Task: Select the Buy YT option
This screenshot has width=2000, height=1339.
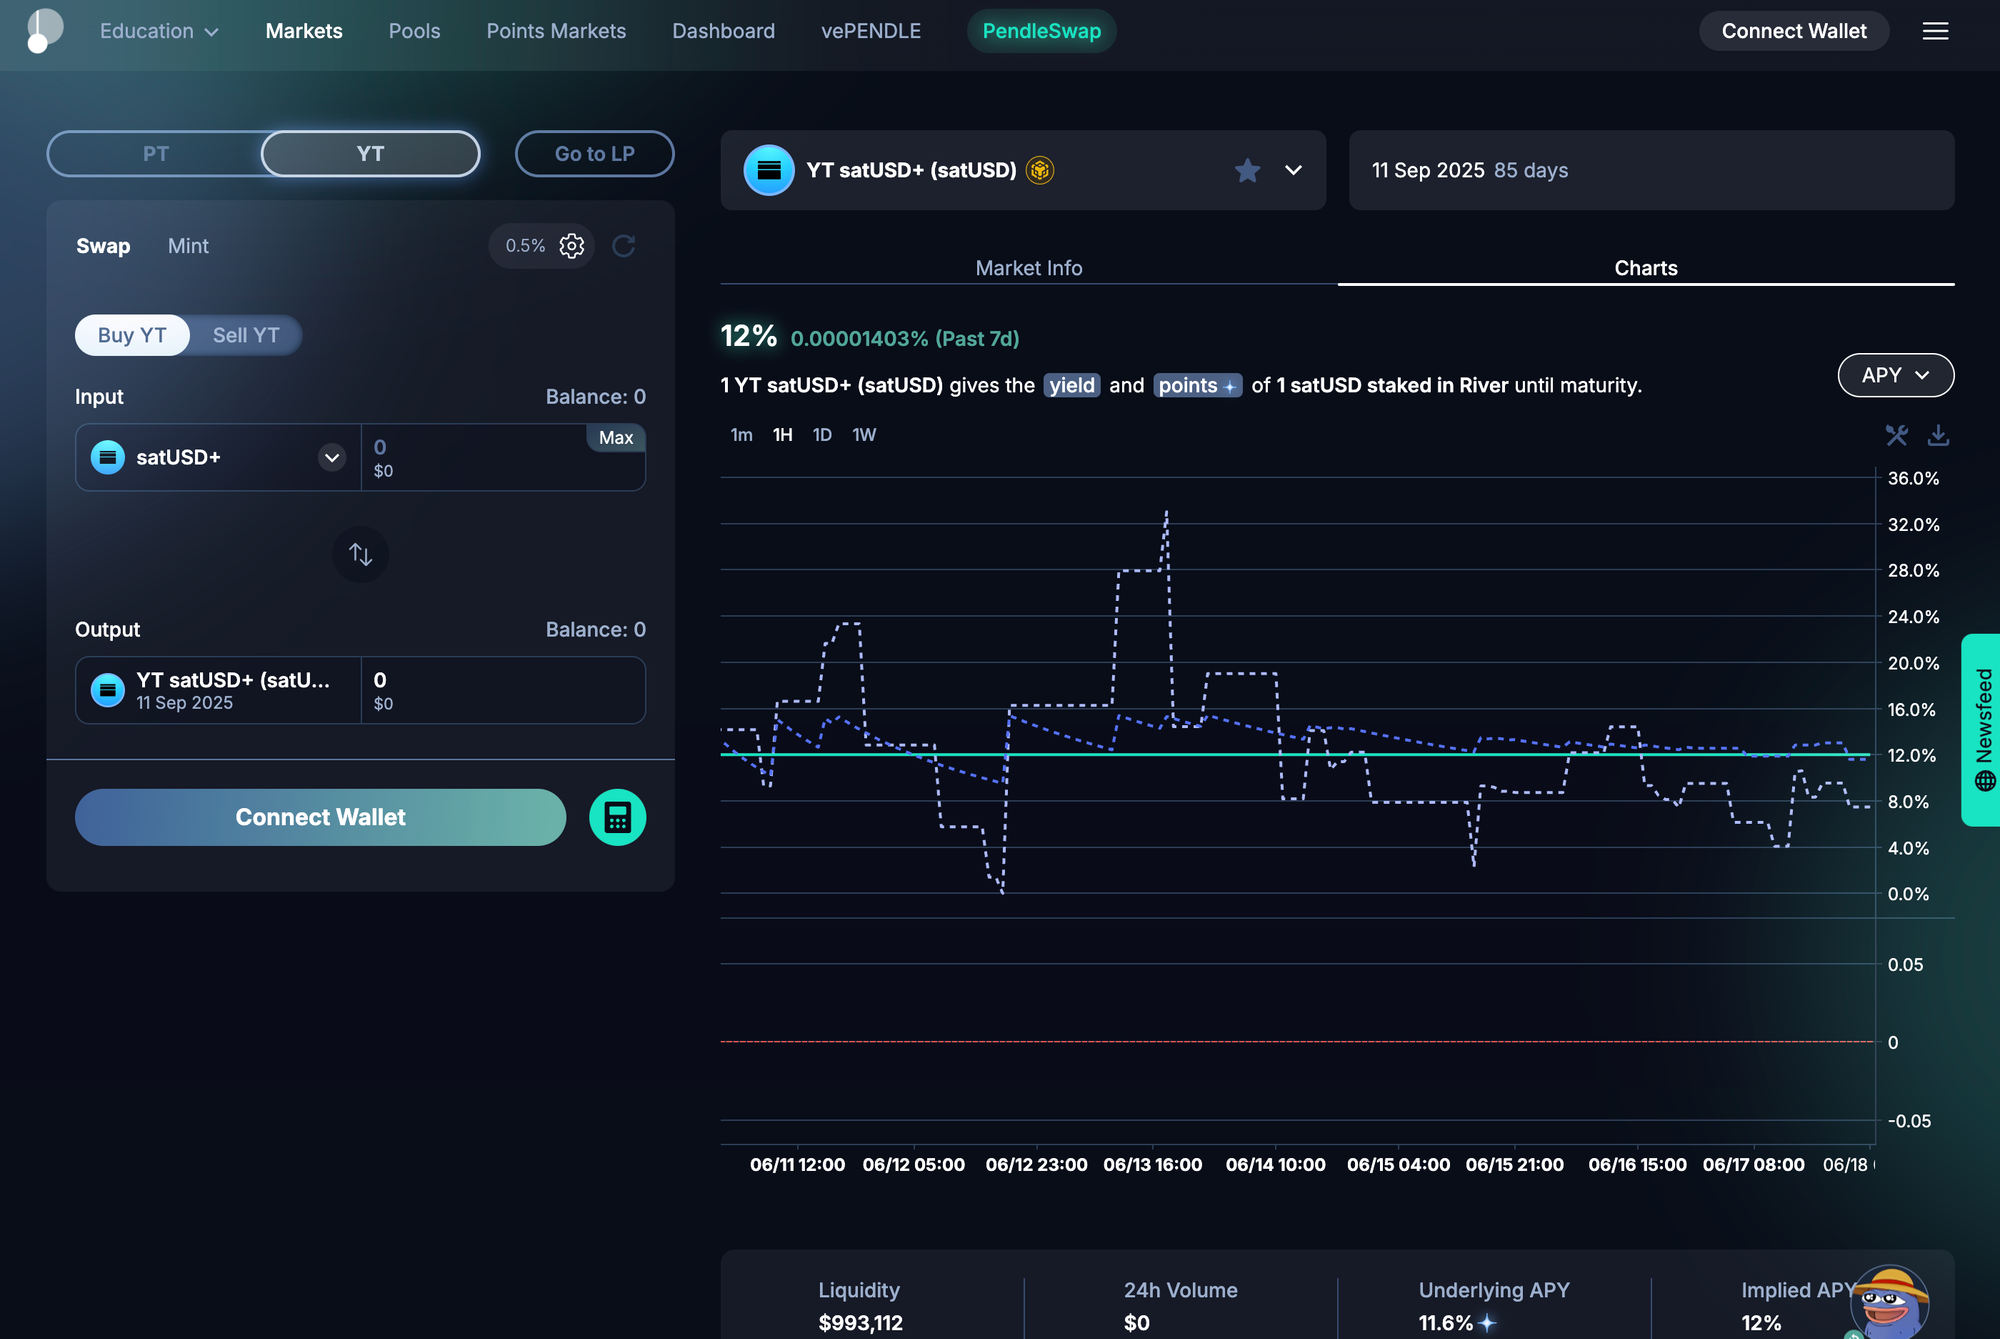Action: pos(132,336)
